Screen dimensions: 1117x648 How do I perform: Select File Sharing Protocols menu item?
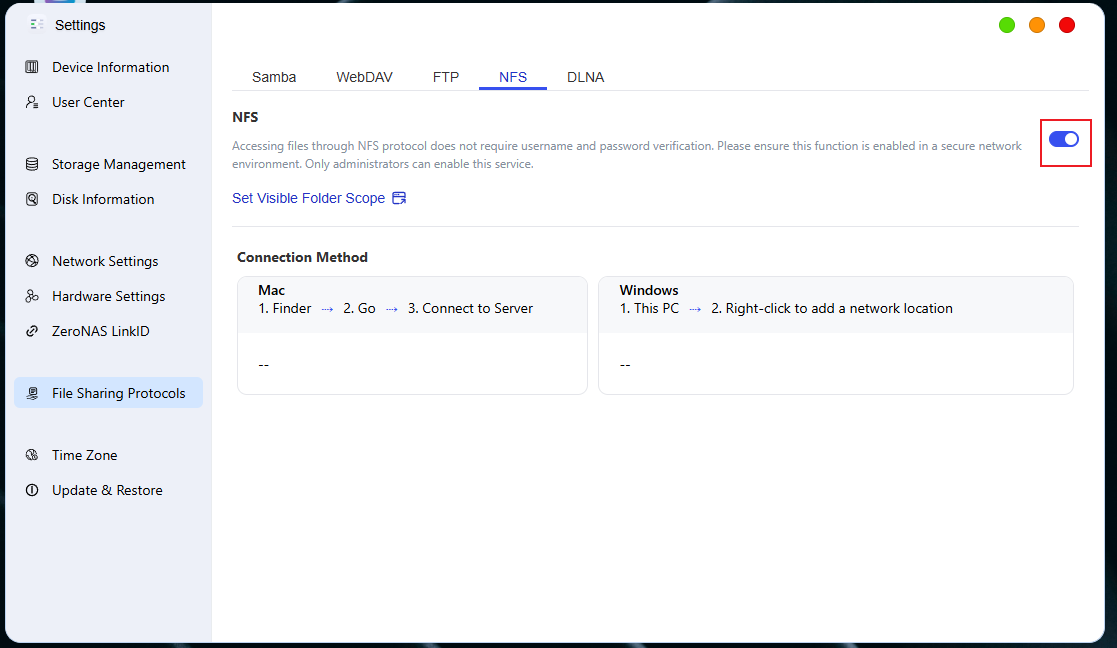point(108,392)
